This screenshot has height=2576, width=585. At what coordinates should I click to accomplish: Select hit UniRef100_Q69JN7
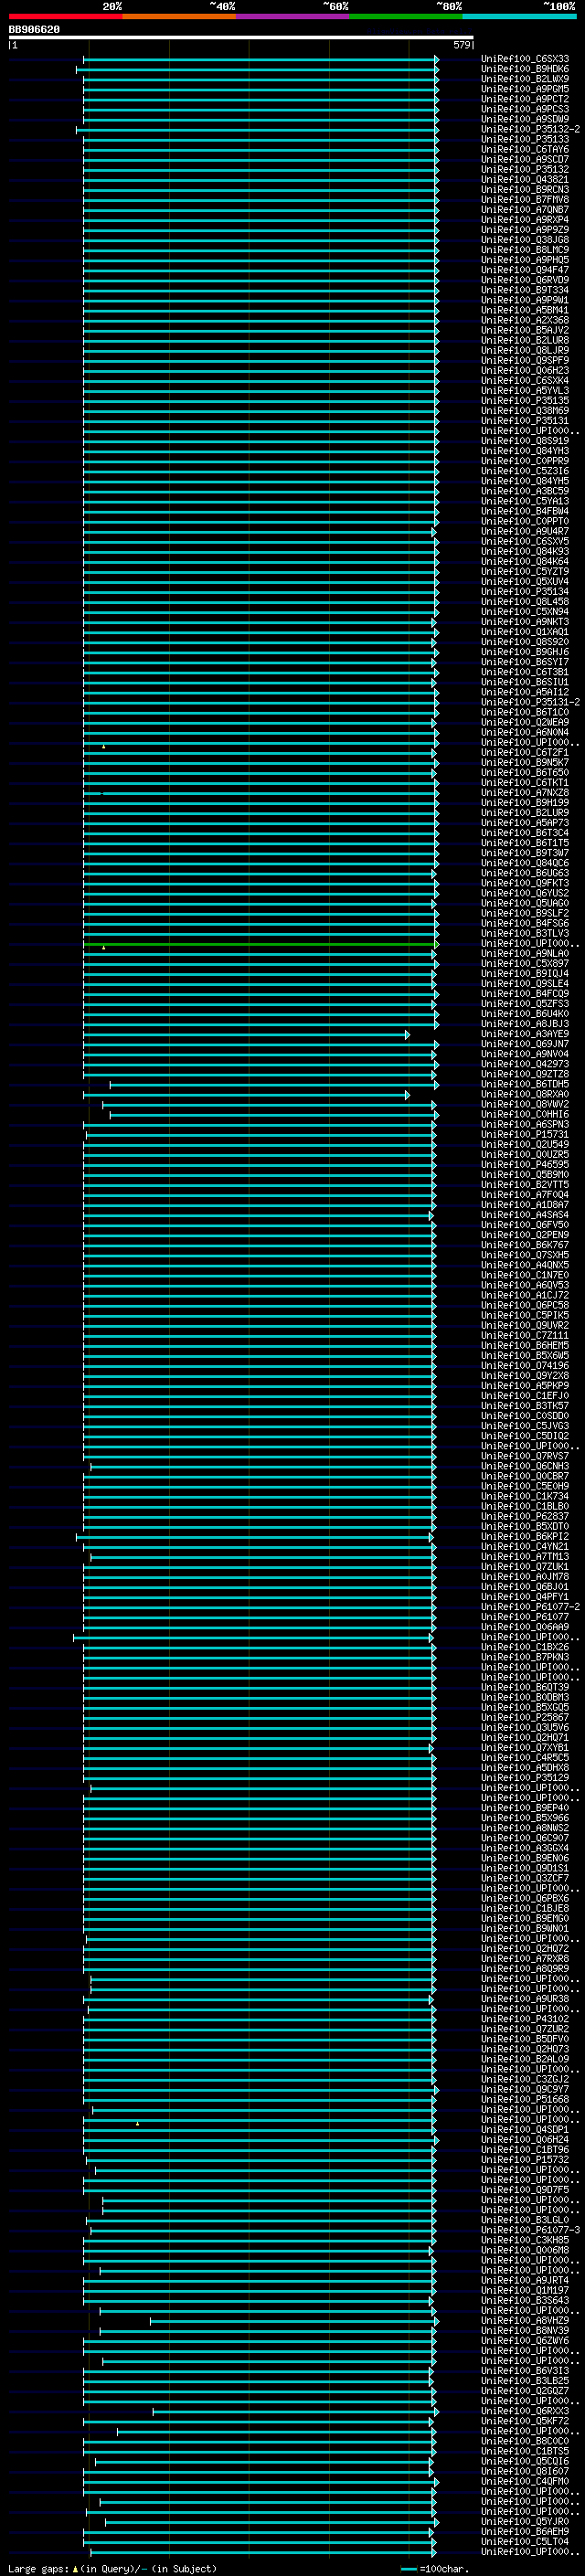[525, 1044]
